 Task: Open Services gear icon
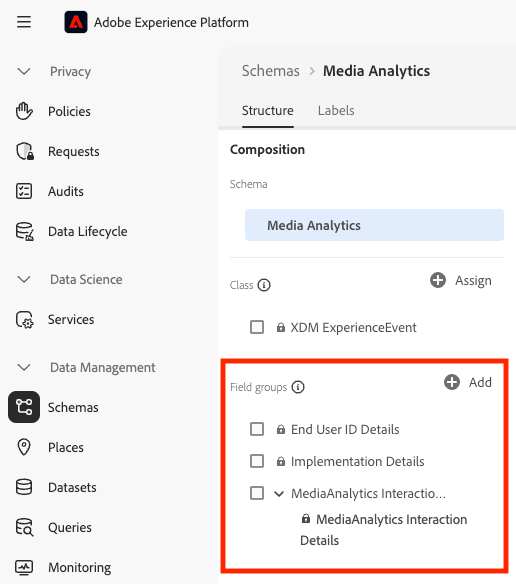pos(25,320)
